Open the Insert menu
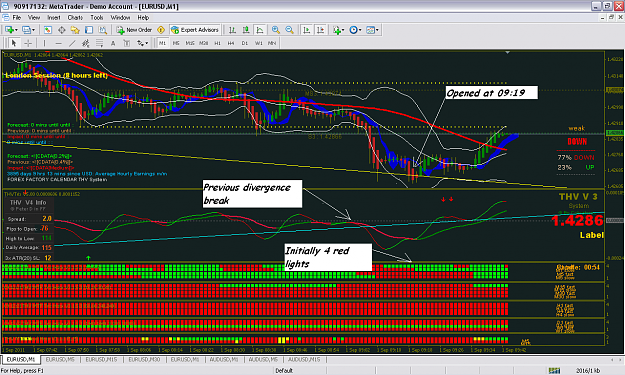This screenshot has height=375, width=625. point(54,18)
